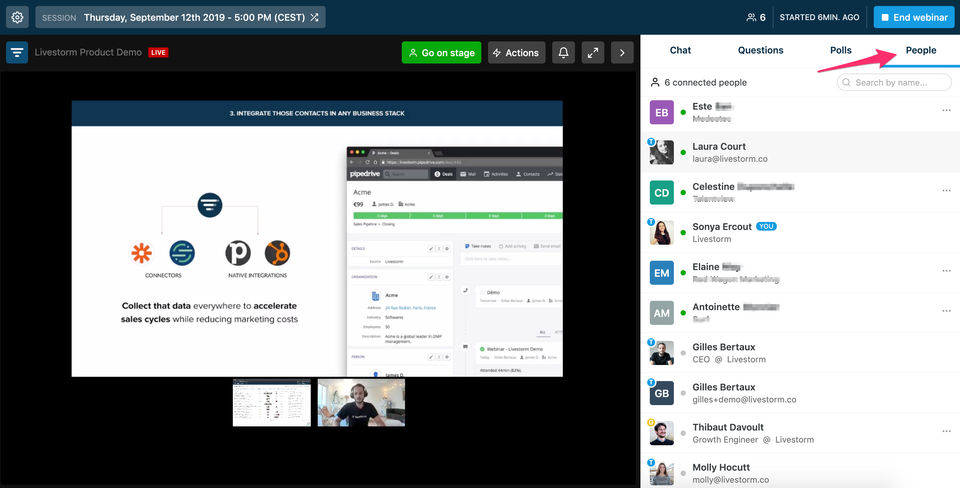Click the Segment icon in the slide

pos(182,253)
